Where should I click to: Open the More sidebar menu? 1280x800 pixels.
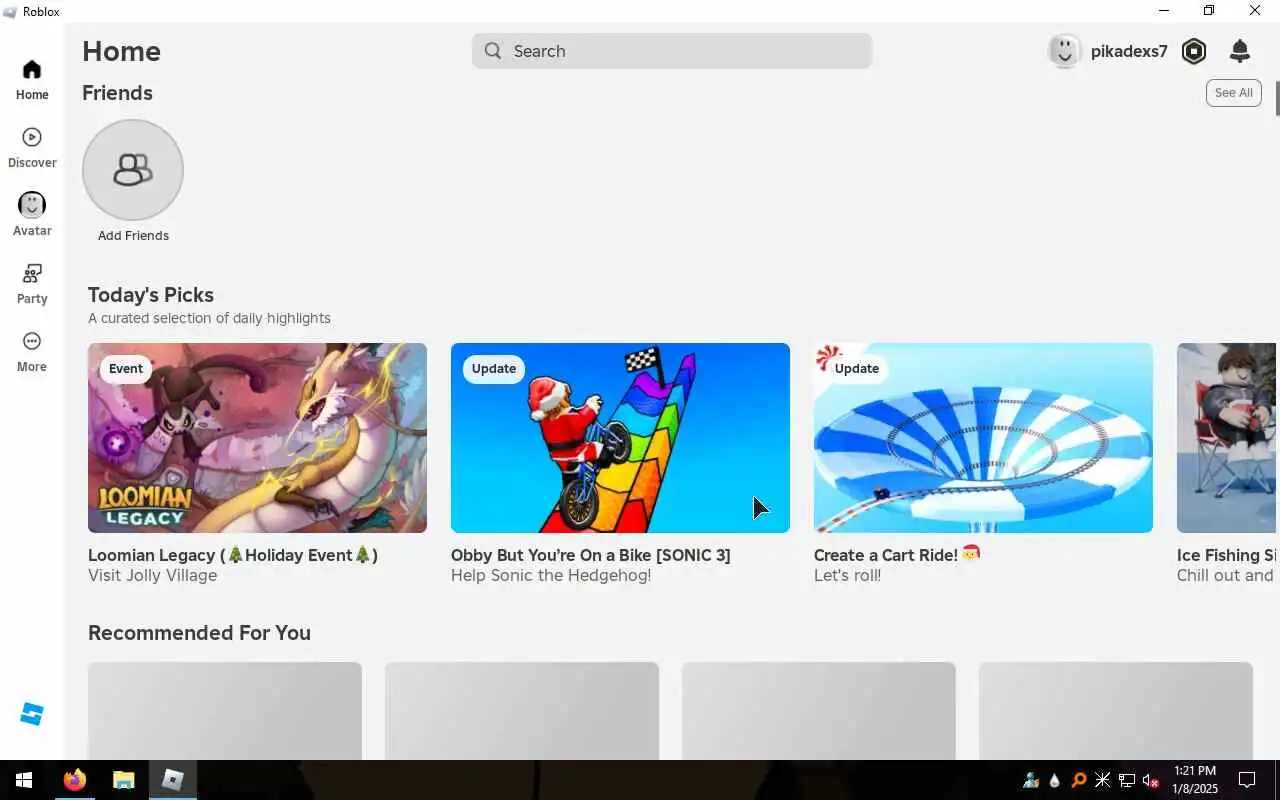point(32,341)
